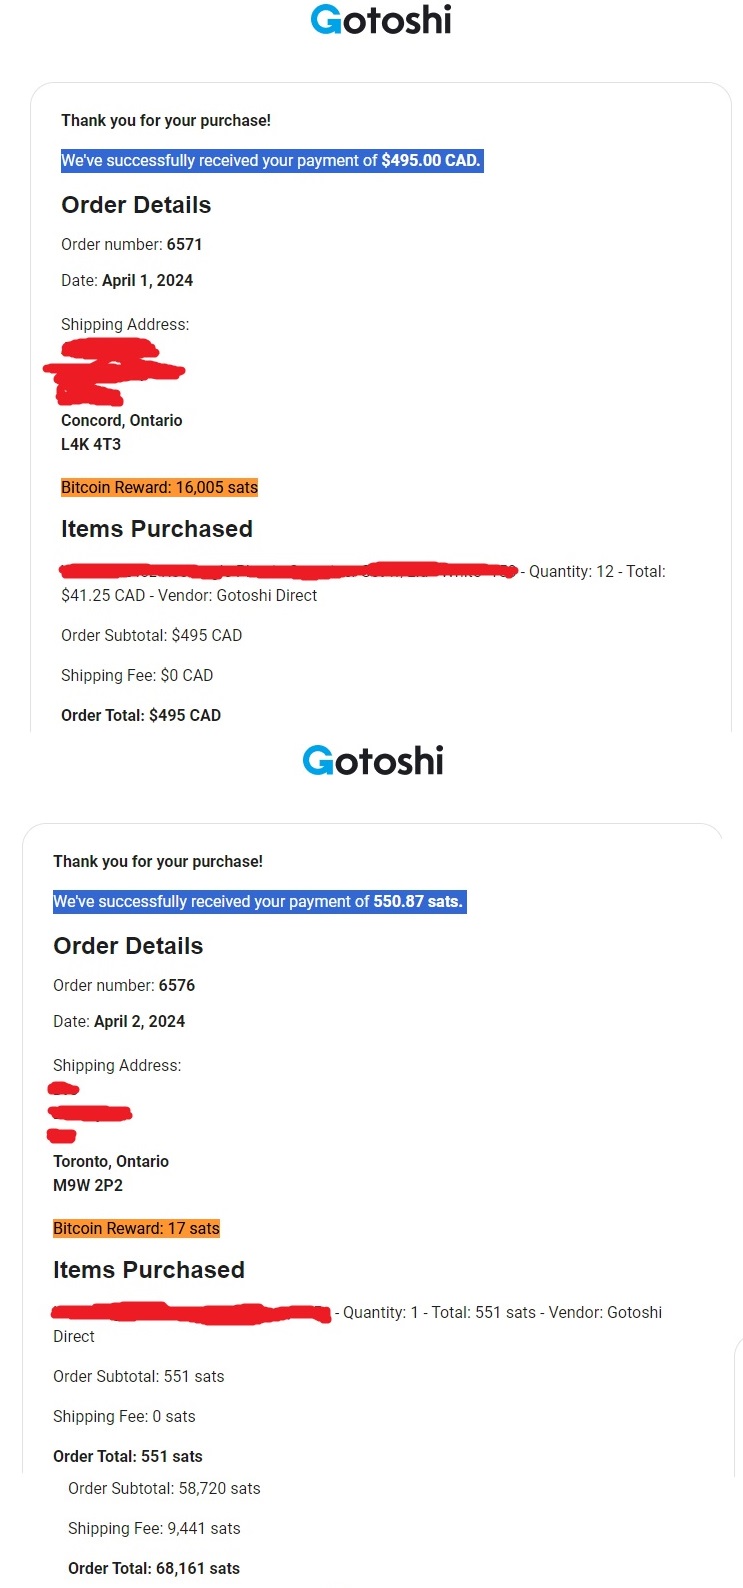Click the second Gotoshi logo
743x1588 pixels.
[x=373, y=761]
